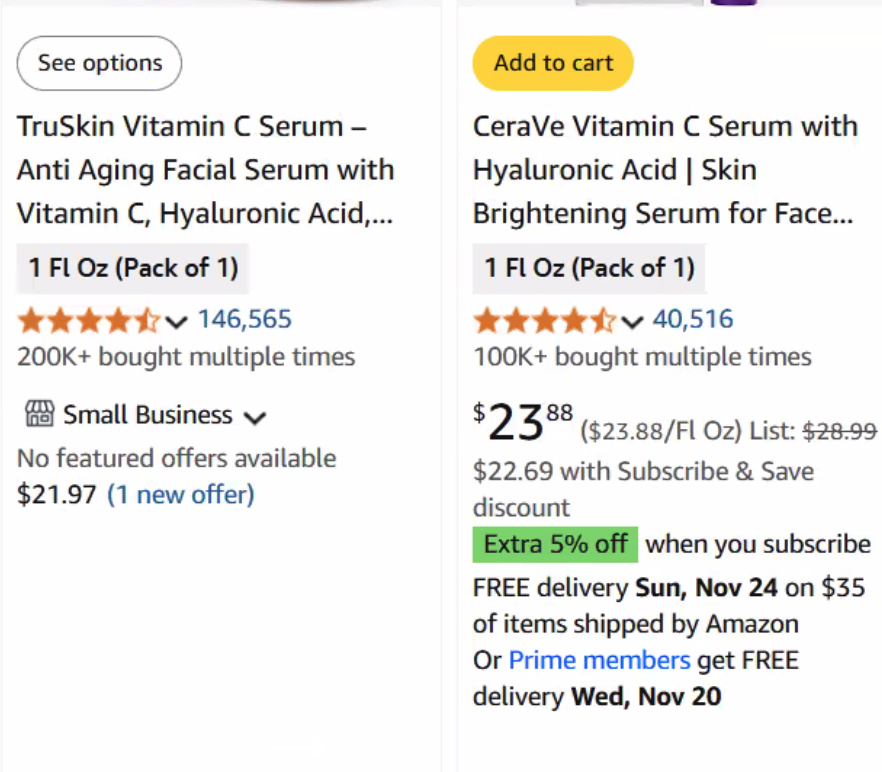This screenshot has width=882, height=772.
Task: Click the 1 new offer link
Action: click(181, 494)
